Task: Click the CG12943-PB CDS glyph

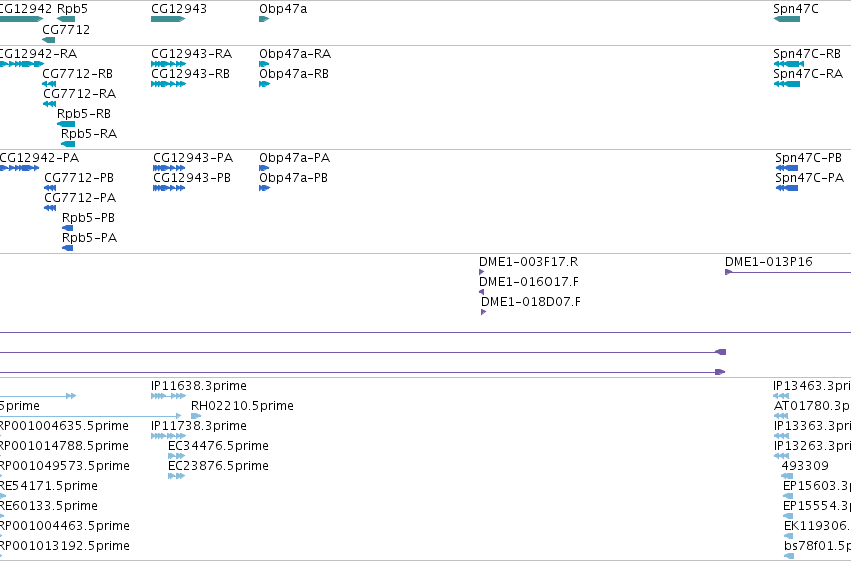Action: tap(169, 188)
